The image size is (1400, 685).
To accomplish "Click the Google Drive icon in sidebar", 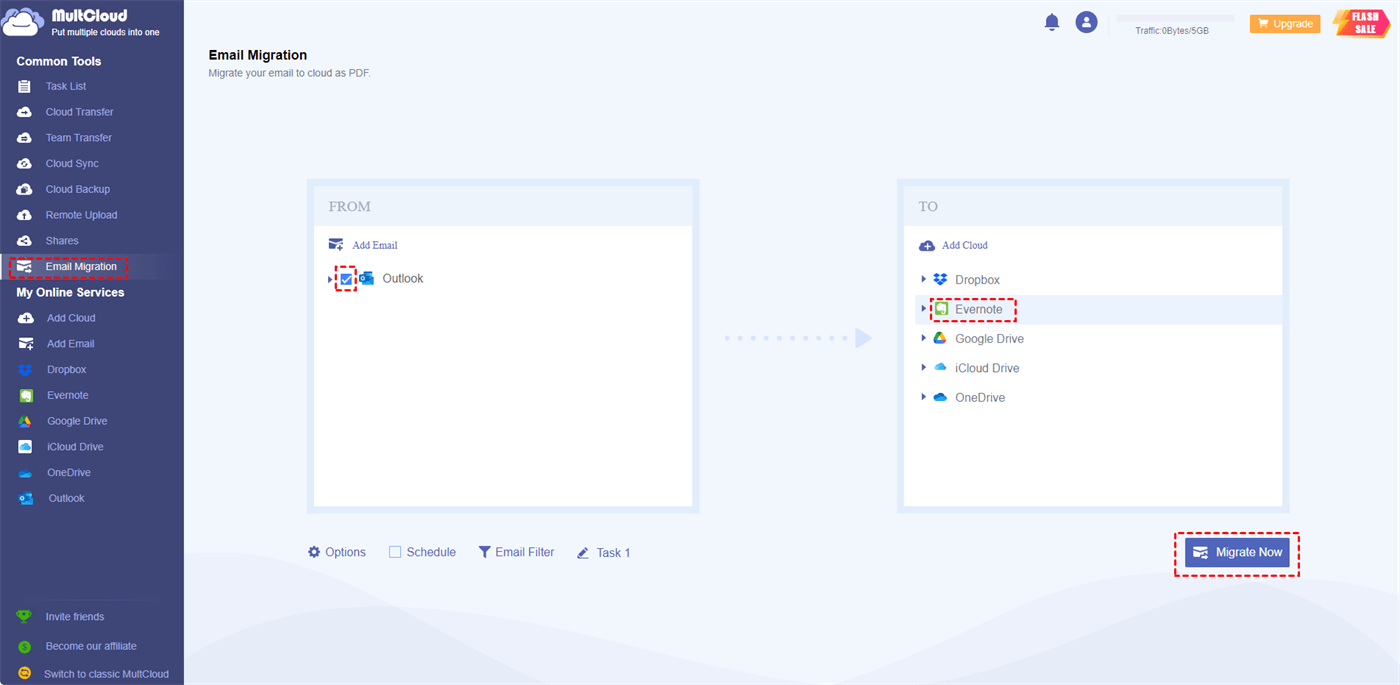I will click(26, 421).
